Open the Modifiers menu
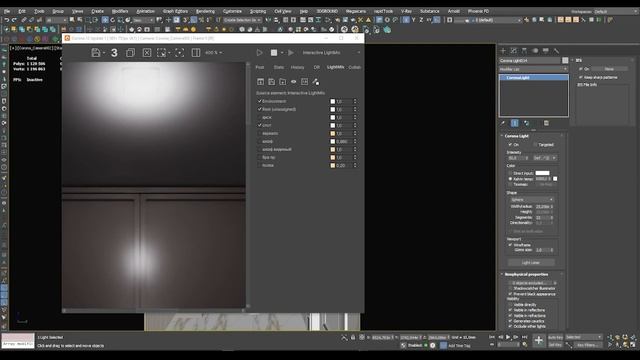This screenshot has width=640, height=360. [120, 11]
